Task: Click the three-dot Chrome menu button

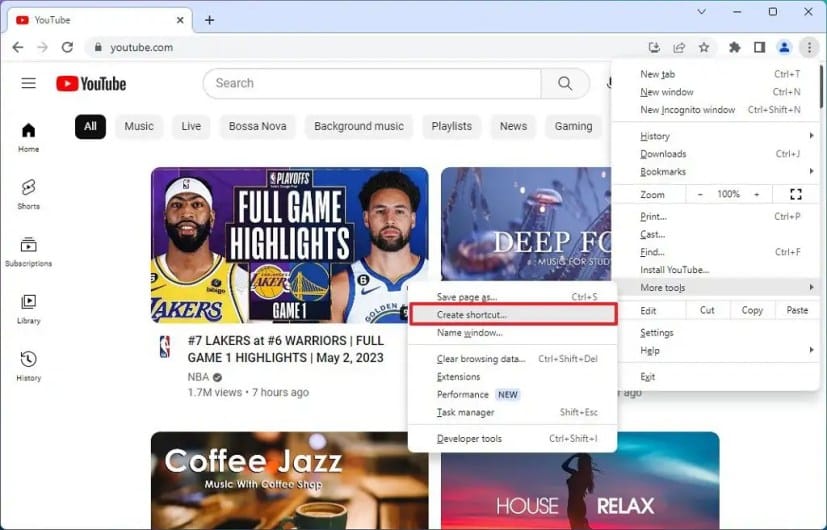Action: click(x=809, y=47)
